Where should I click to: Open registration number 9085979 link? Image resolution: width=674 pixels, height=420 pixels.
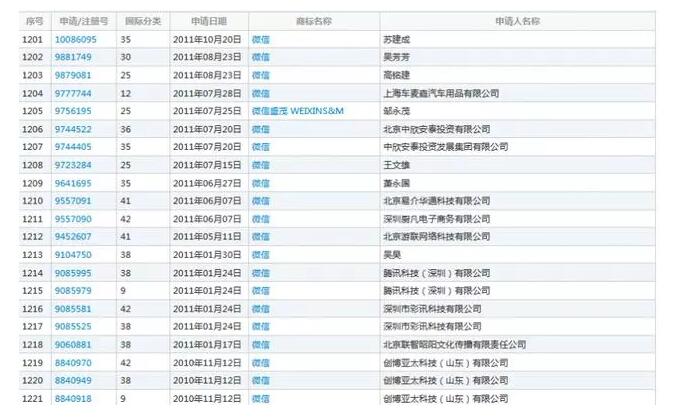pos(73,291)
